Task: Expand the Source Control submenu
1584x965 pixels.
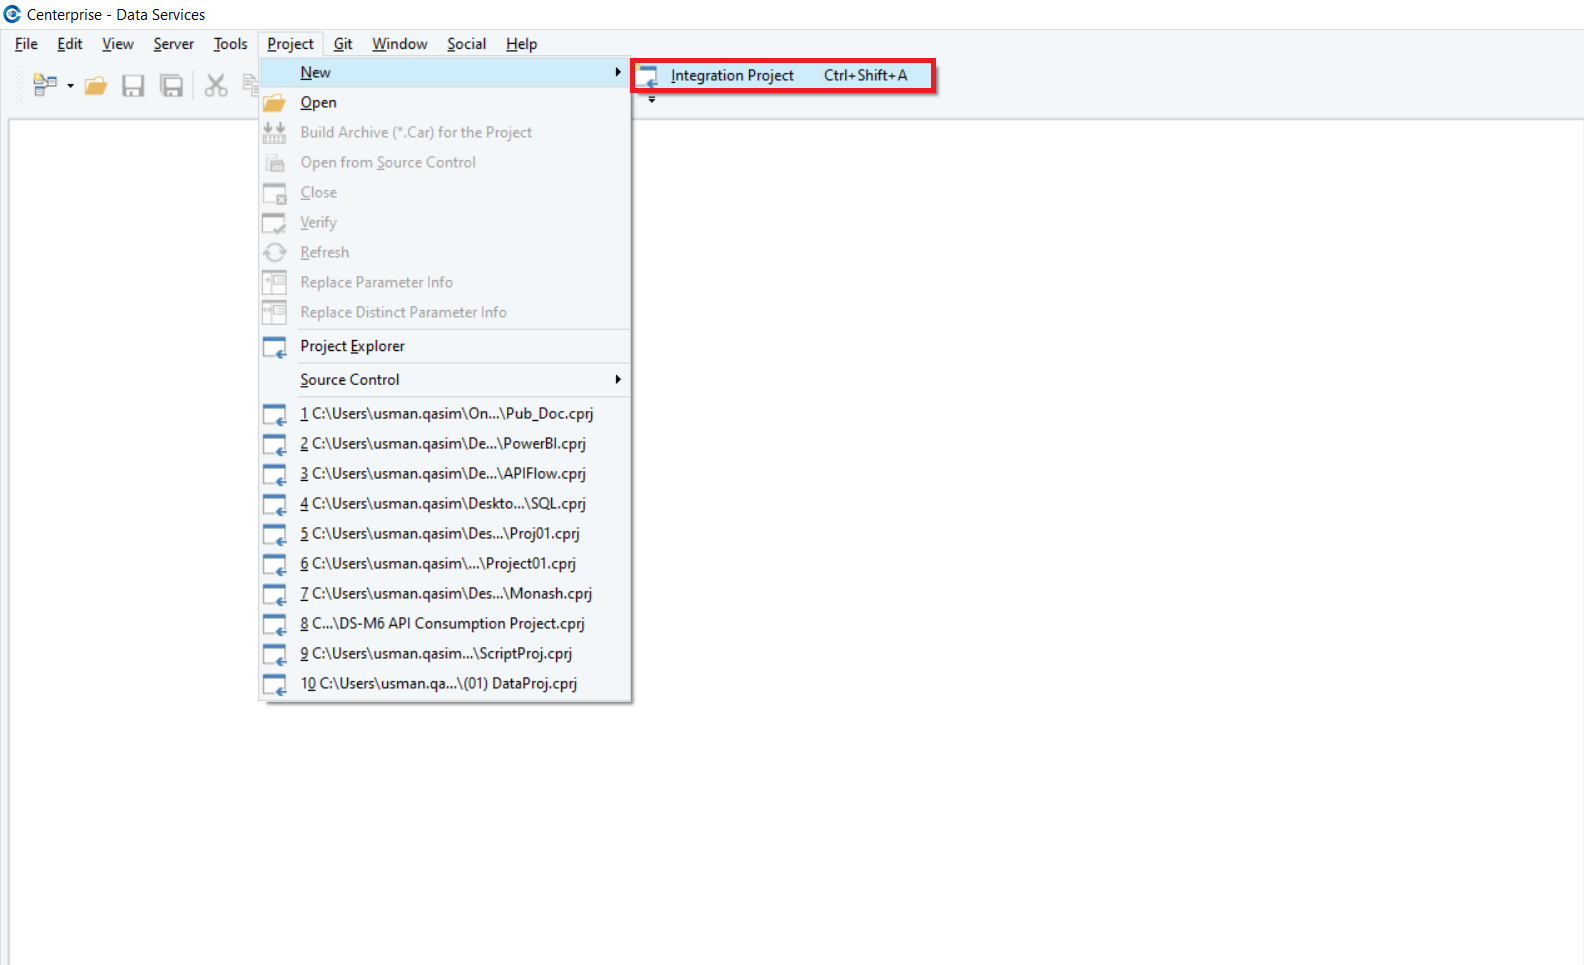Action: click(x=445, y=380)
